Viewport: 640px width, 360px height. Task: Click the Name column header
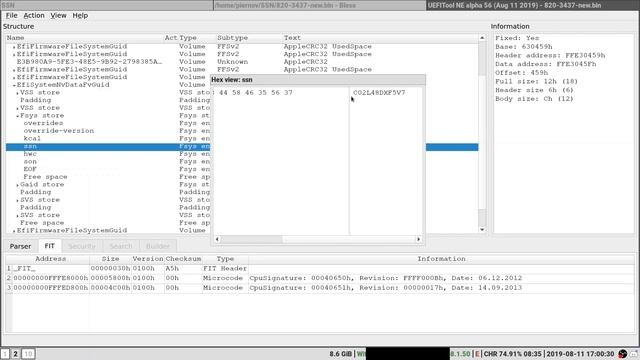[x=85, y=38]
